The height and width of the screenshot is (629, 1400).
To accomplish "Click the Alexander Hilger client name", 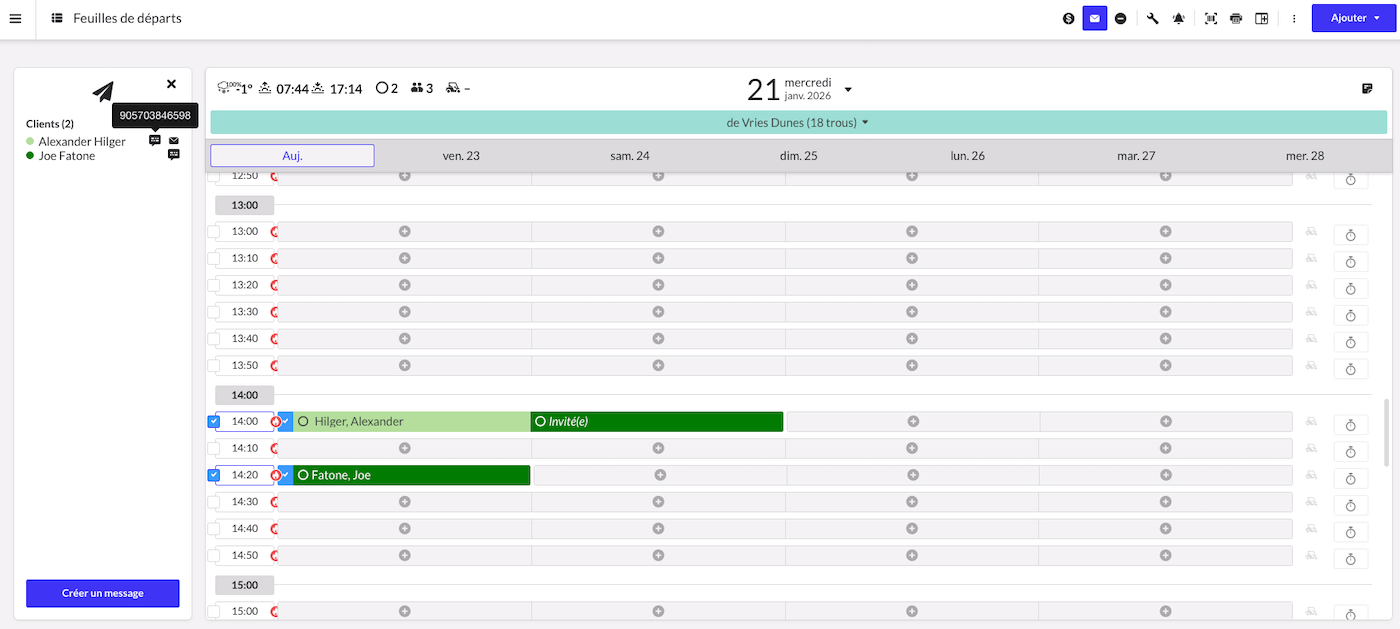I will tap(82, 141).
